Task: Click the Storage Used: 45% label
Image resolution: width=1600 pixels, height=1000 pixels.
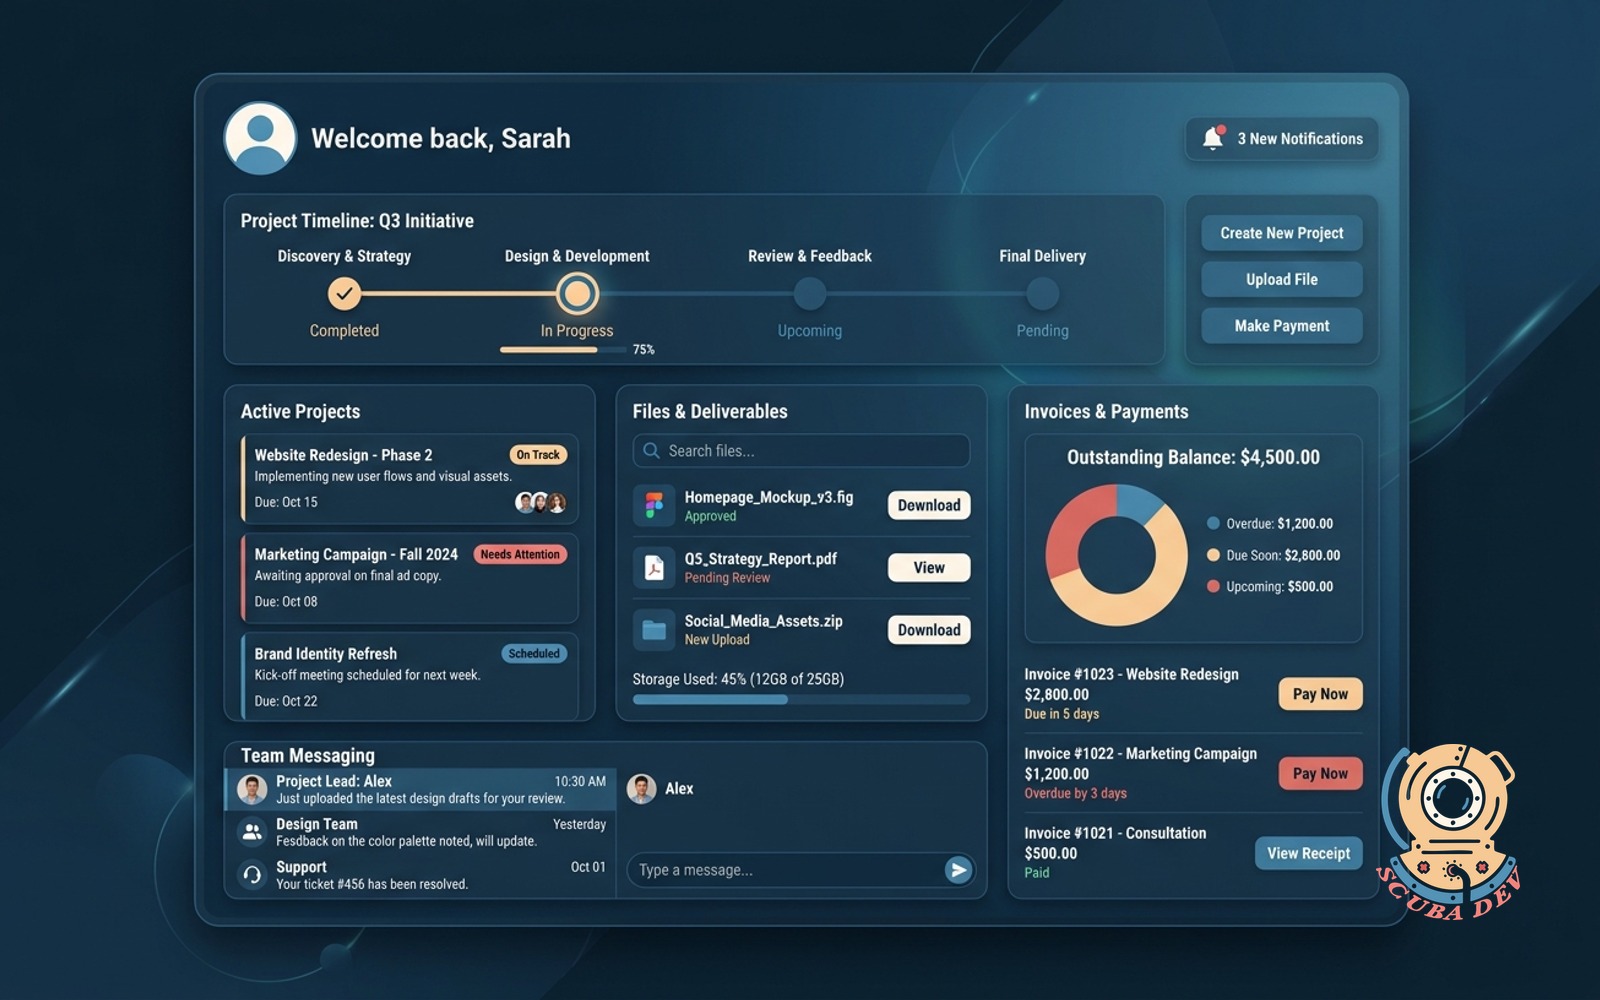Action: click(738, 679)
